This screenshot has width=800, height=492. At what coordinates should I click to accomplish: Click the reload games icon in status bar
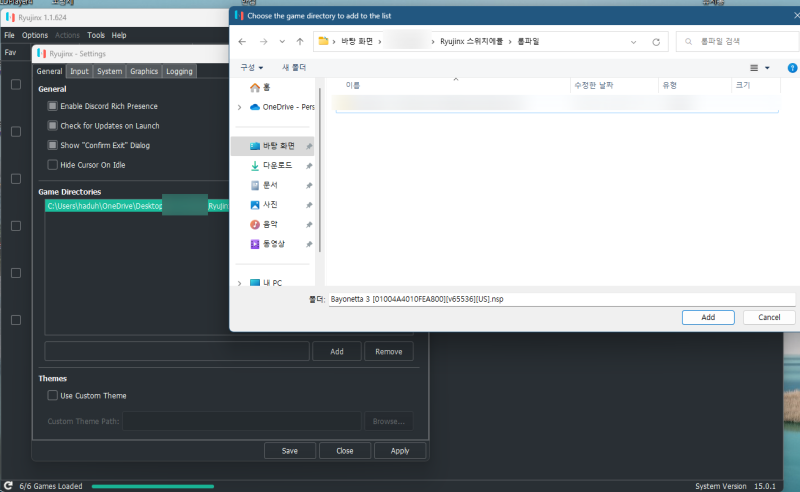click(8, 486)
